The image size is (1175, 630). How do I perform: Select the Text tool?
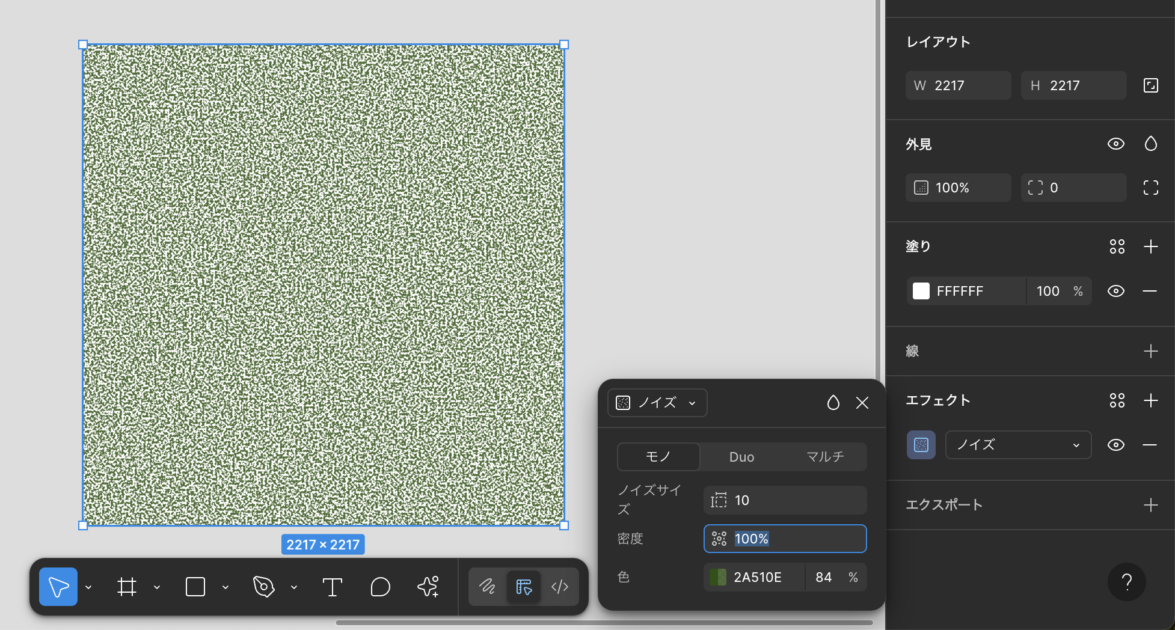pos(332,587)
